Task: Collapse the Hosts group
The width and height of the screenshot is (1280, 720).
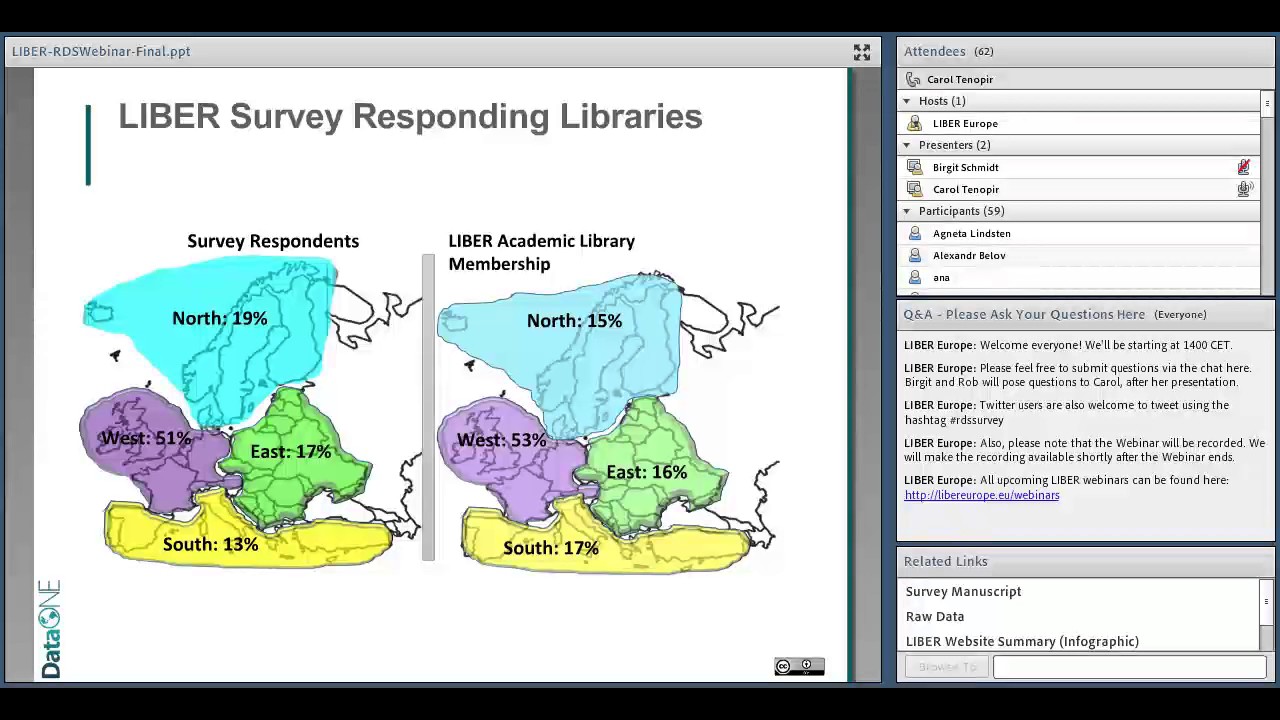Action: pyautogui.click(x=907, y=101)
